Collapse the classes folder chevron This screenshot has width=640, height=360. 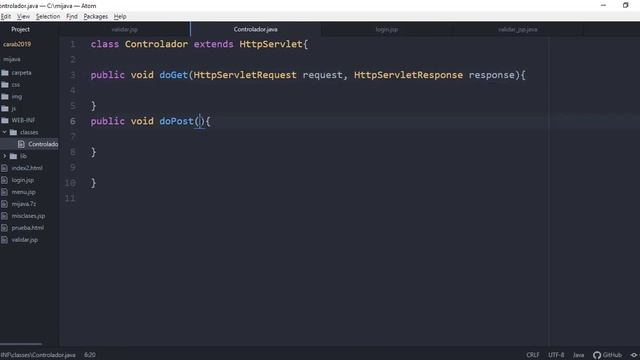4,132
